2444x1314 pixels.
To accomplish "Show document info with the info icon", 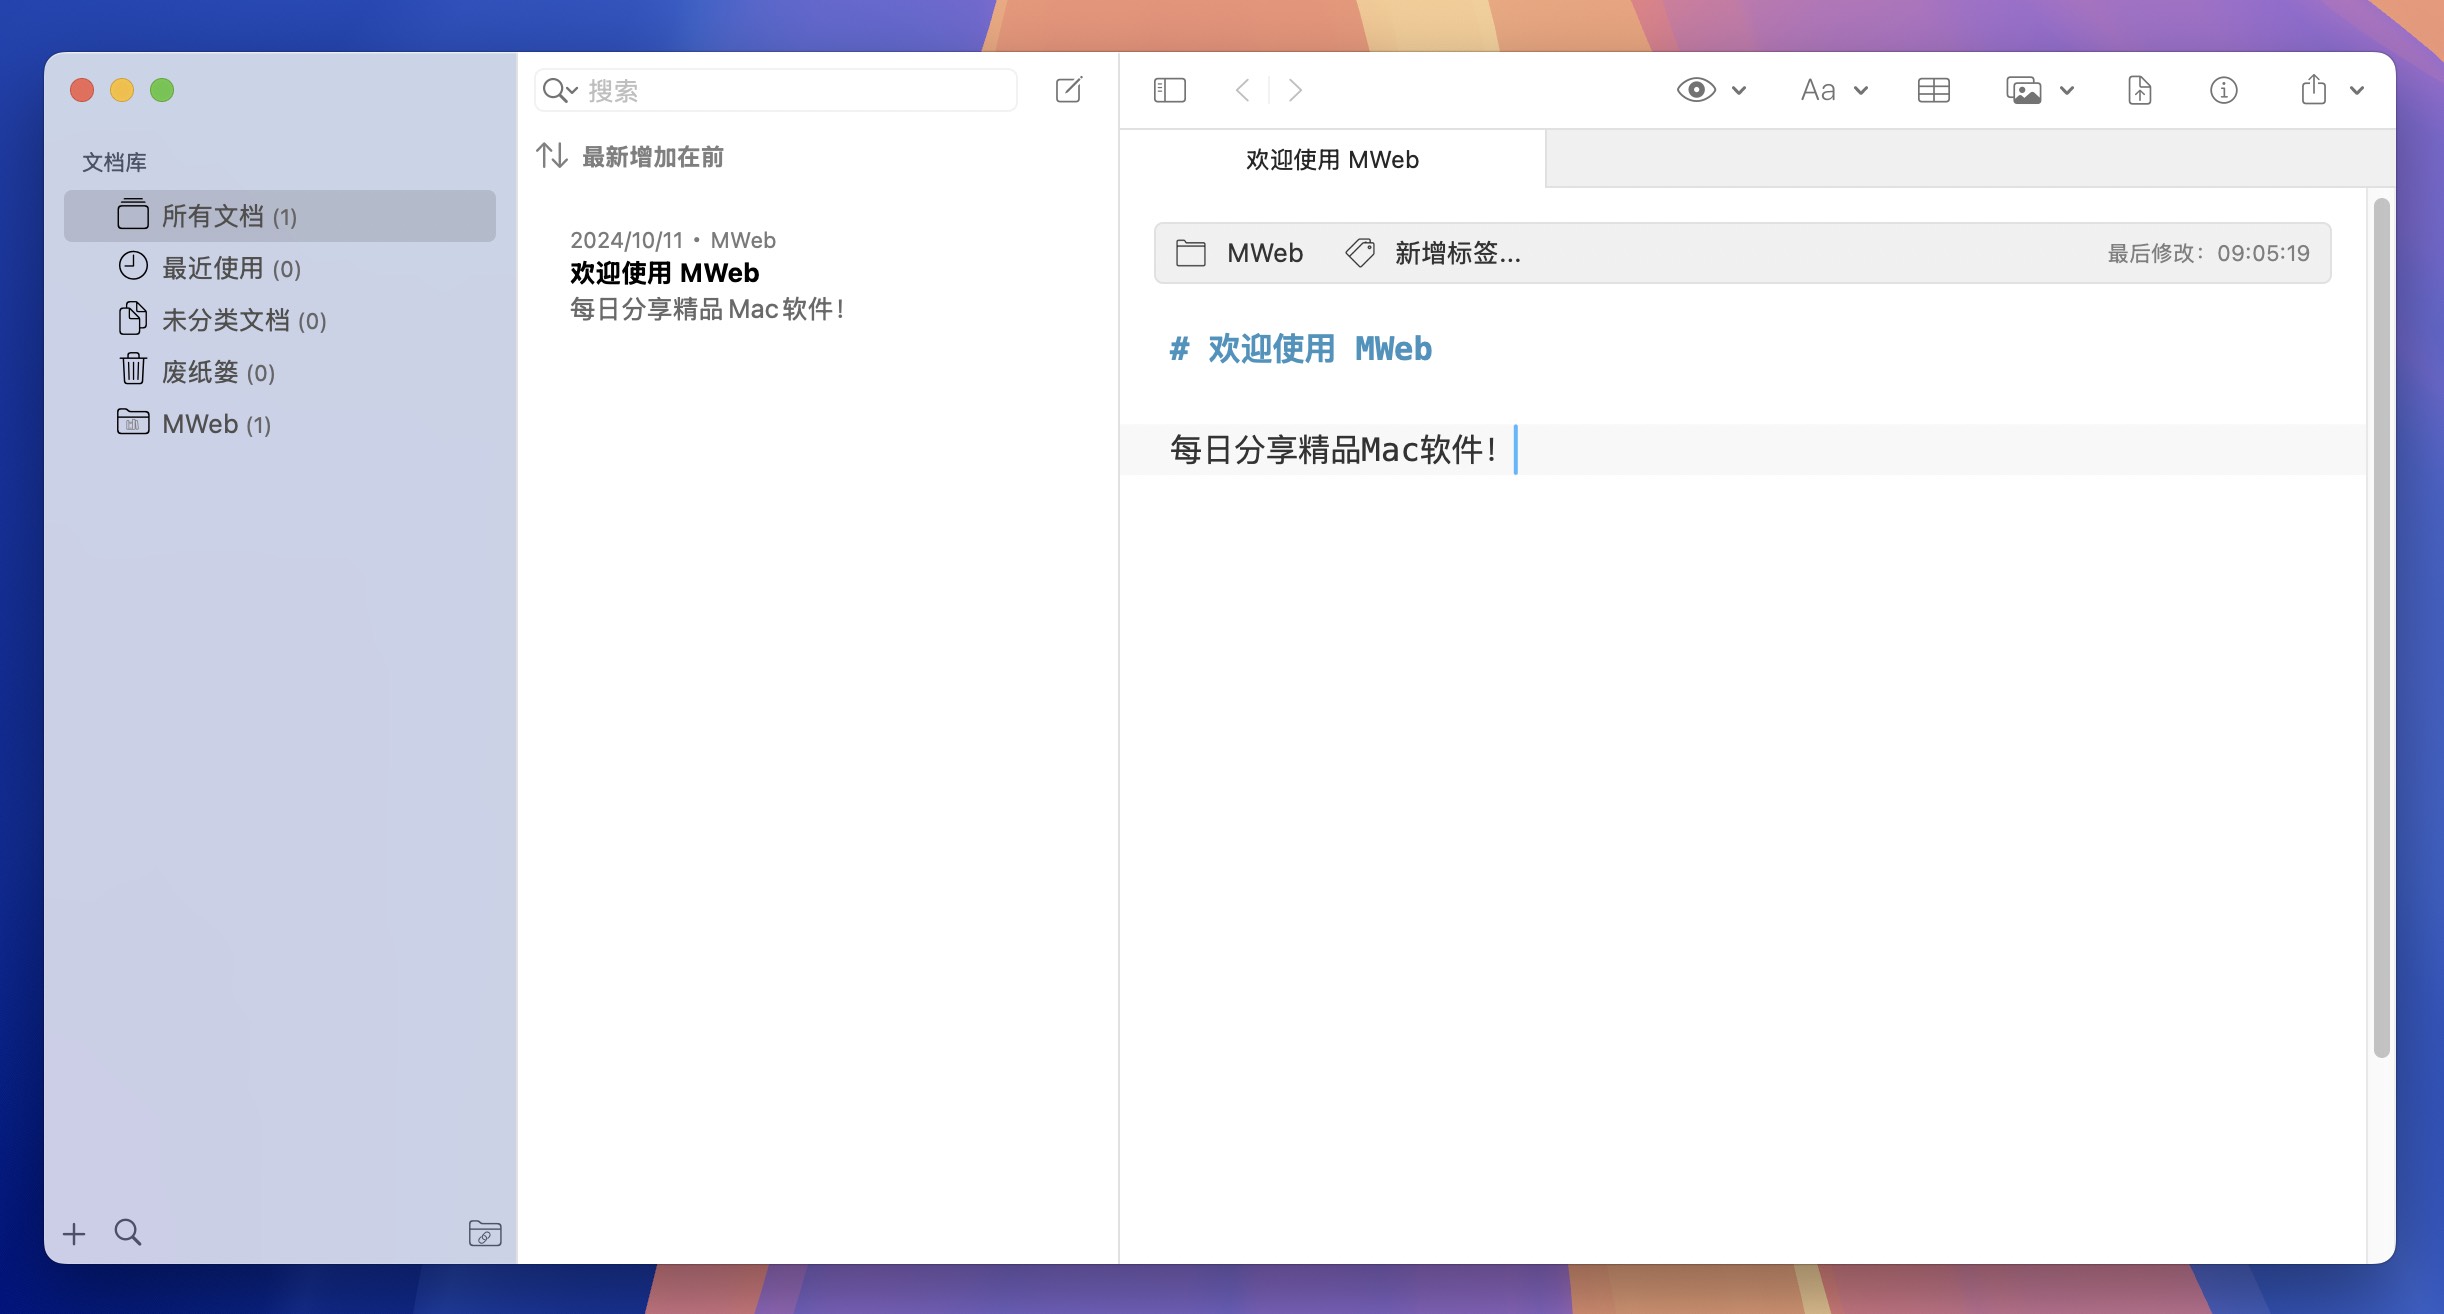I will (x=2222, y=90).
